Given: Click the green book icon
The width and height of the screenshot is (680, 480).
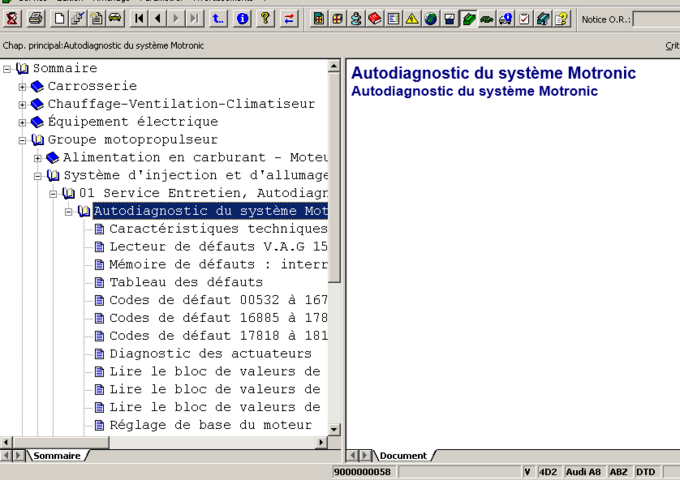Looking at the screenshot, I should click(x=468, y=19).
